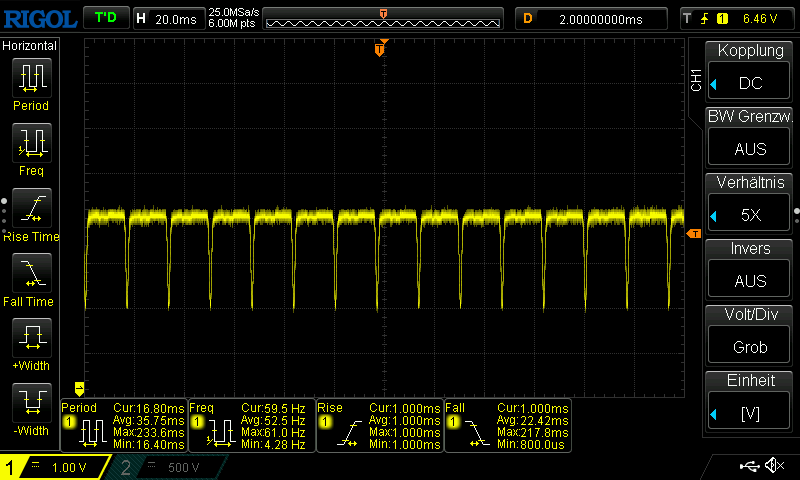The height and width of the screenshot is (480, 800).
Task: Select channel 2 label at 500 V
Action: (166, 467)
